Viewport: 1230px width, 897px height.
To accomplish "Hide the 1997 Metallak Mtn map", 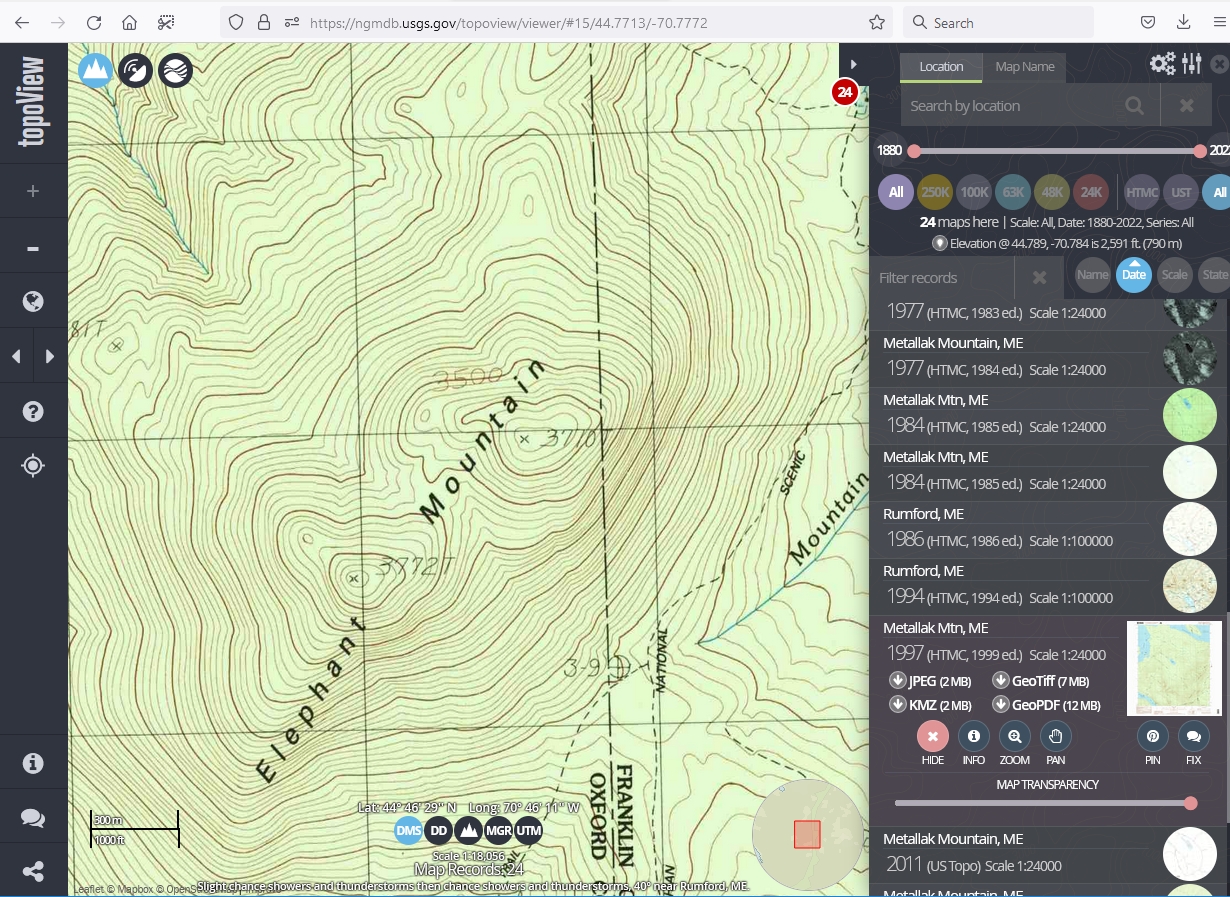I will coord(932,737).
